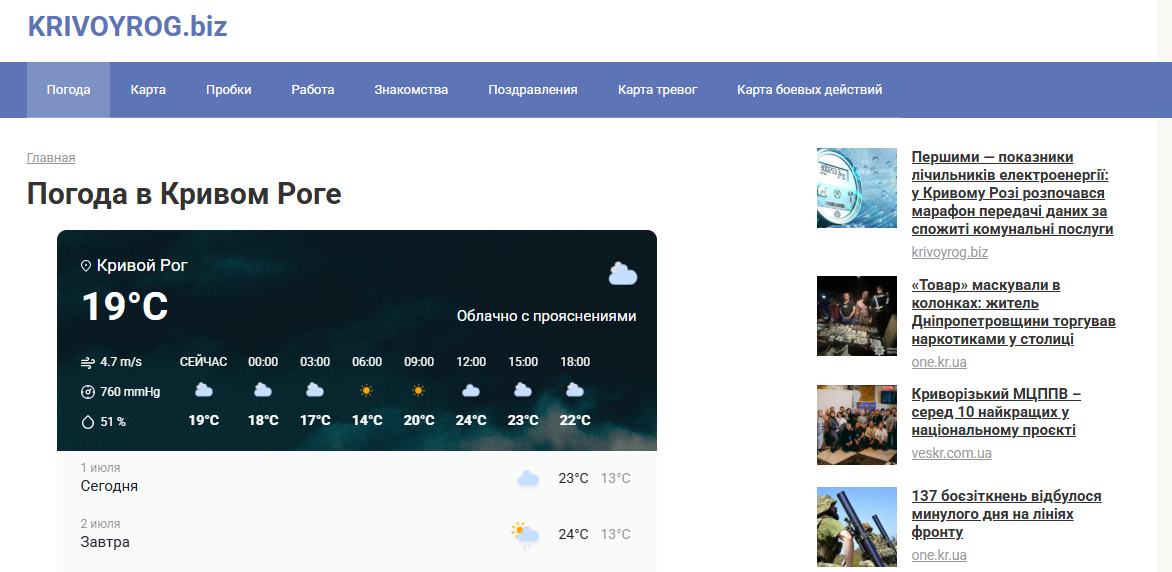Click the sun-and-cloud icon for Завтра row
The width and height of the screenshot is (1172, 572).
pyautogui.click(x=525, y=535)
